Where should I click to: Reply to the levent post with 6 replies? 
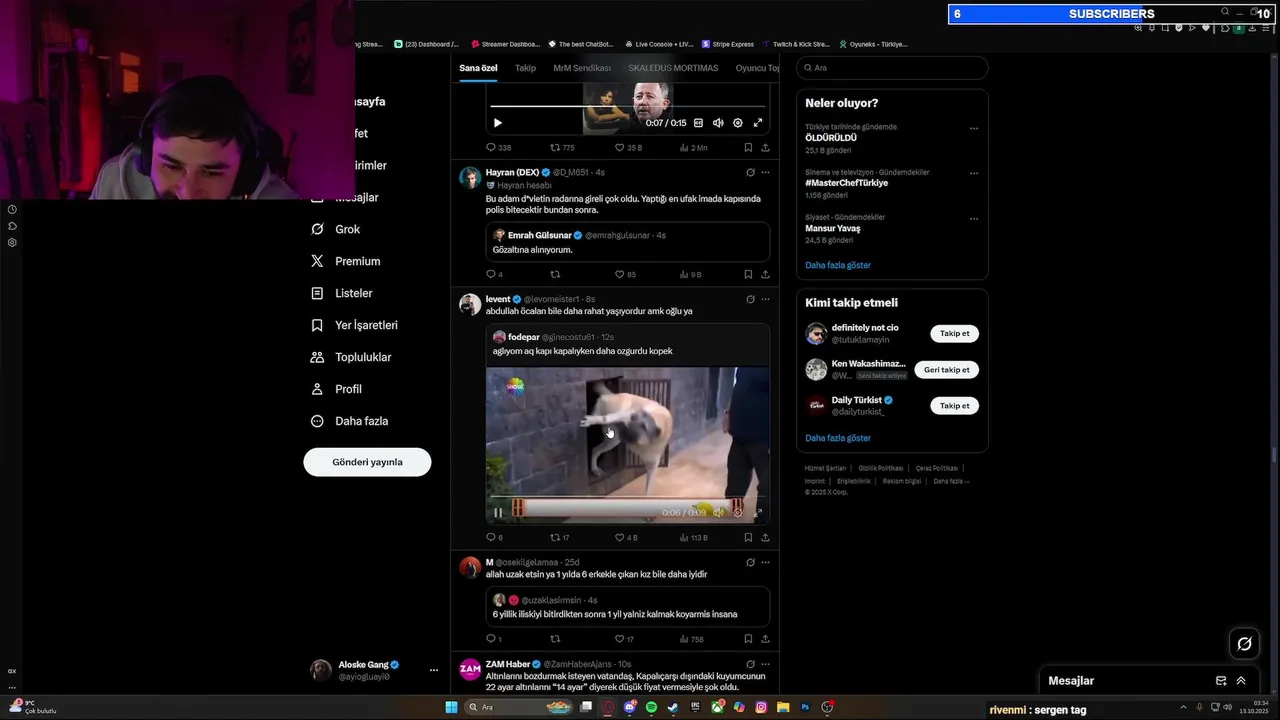click(x=494, y=538)
